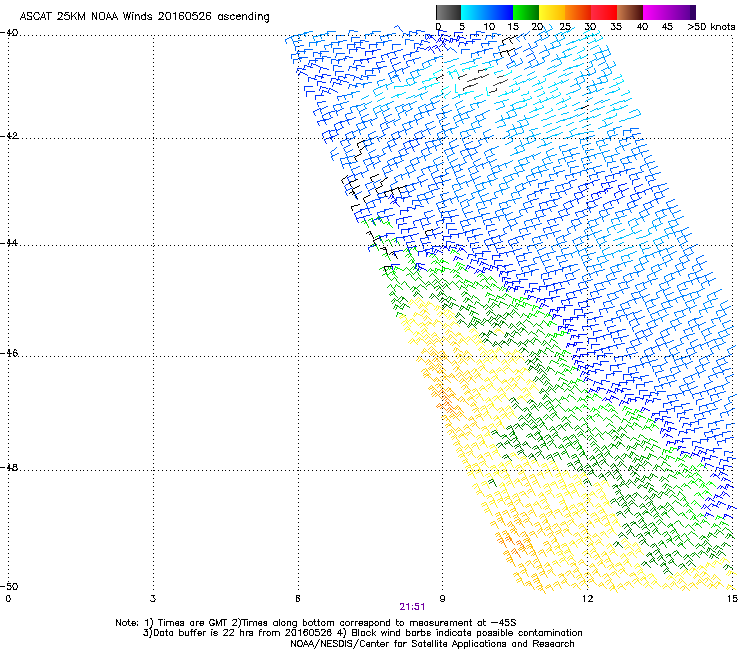The image size is (740, 650).
Task: Click the green 15-20 knots legend swatch
Action: point(526,12)
